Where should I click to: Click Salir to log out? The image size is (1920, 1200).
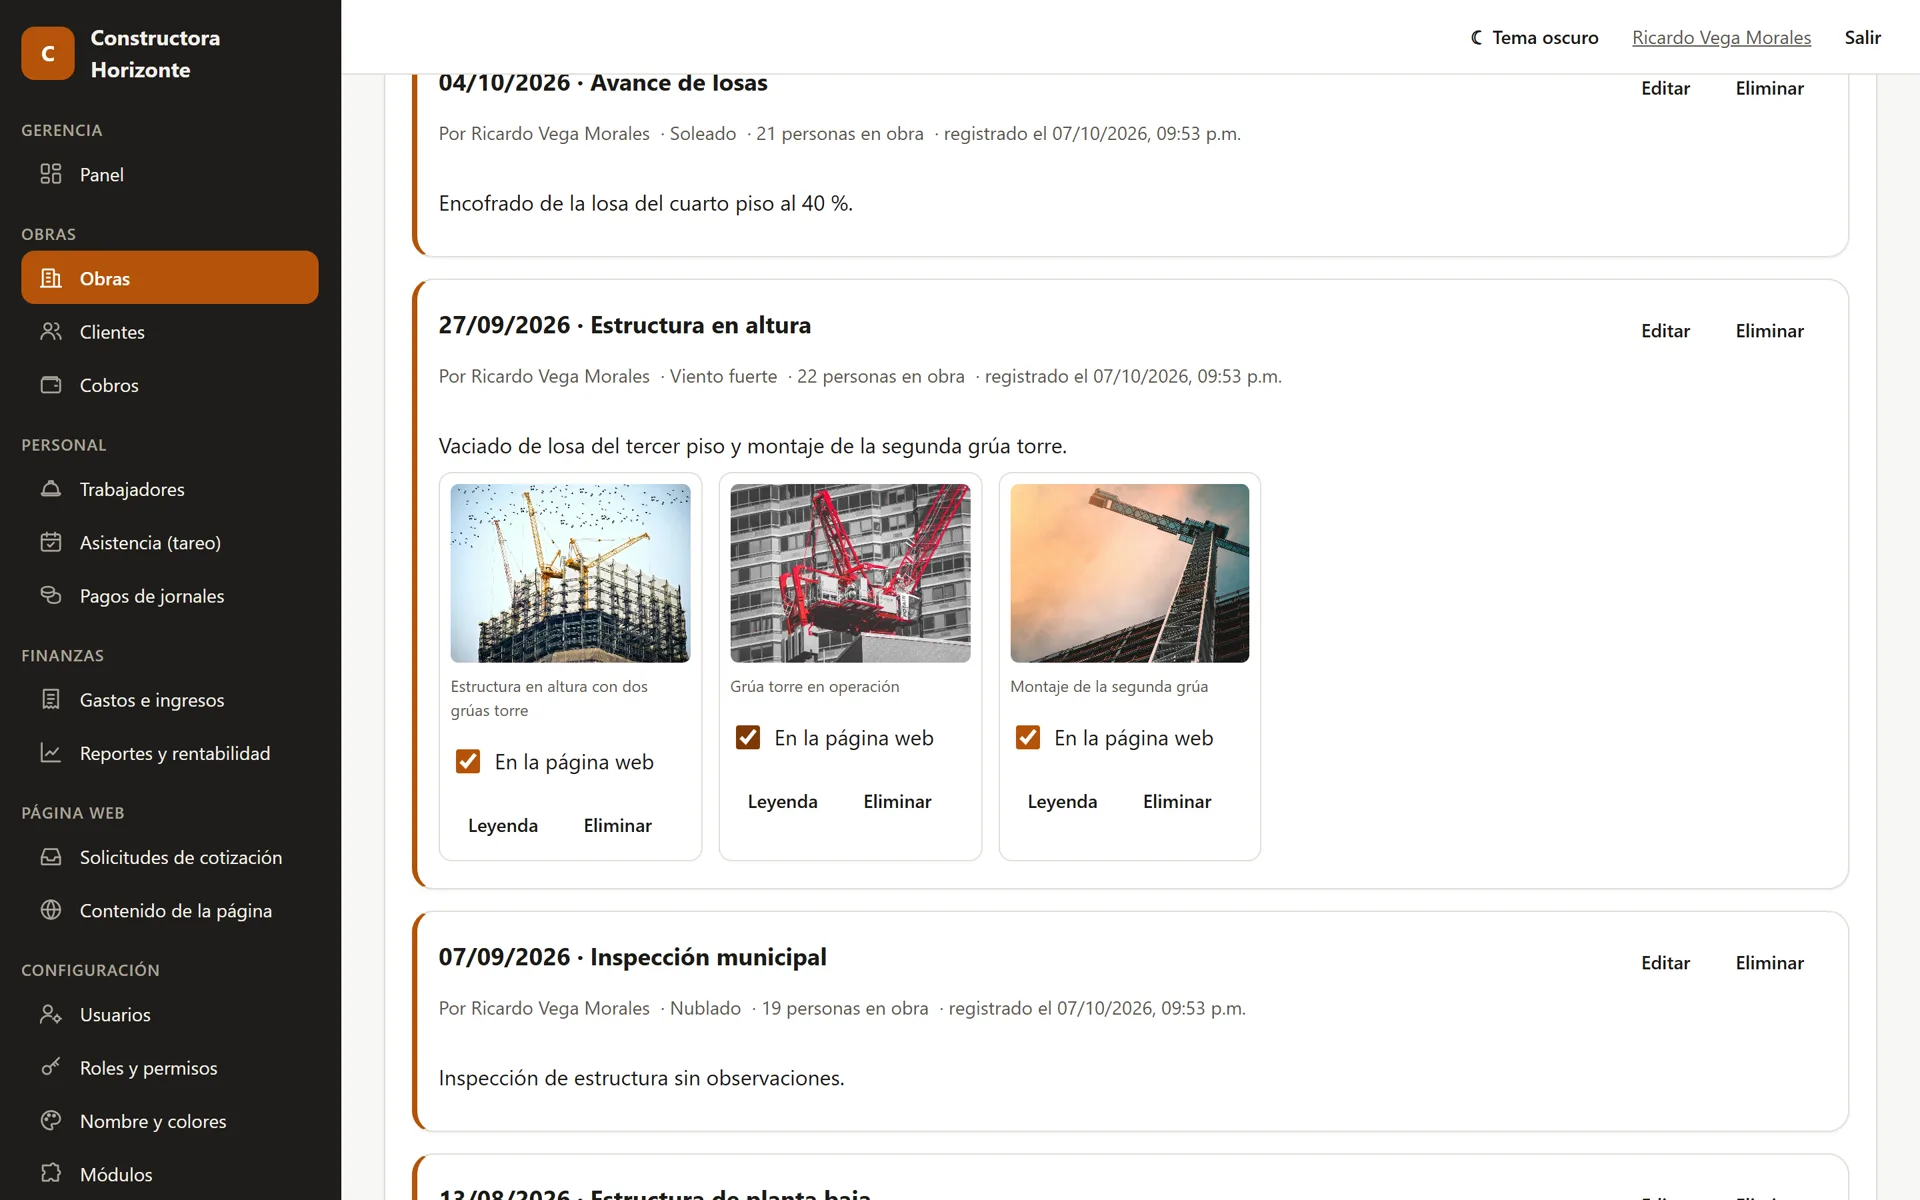click(1862, 37)
